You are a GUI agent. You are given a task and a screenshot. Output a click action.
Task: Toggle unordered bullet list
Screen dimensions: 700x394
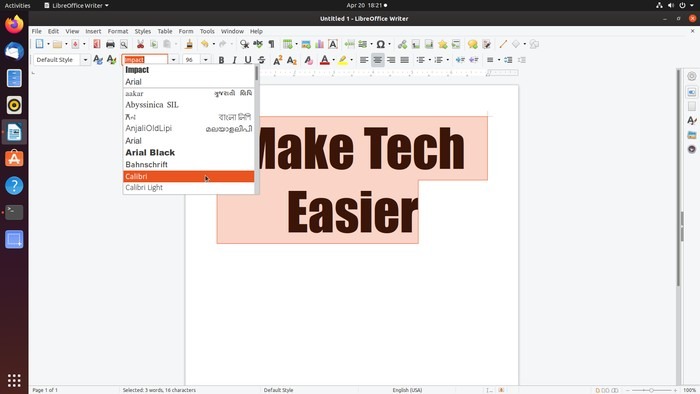[421, 60]
